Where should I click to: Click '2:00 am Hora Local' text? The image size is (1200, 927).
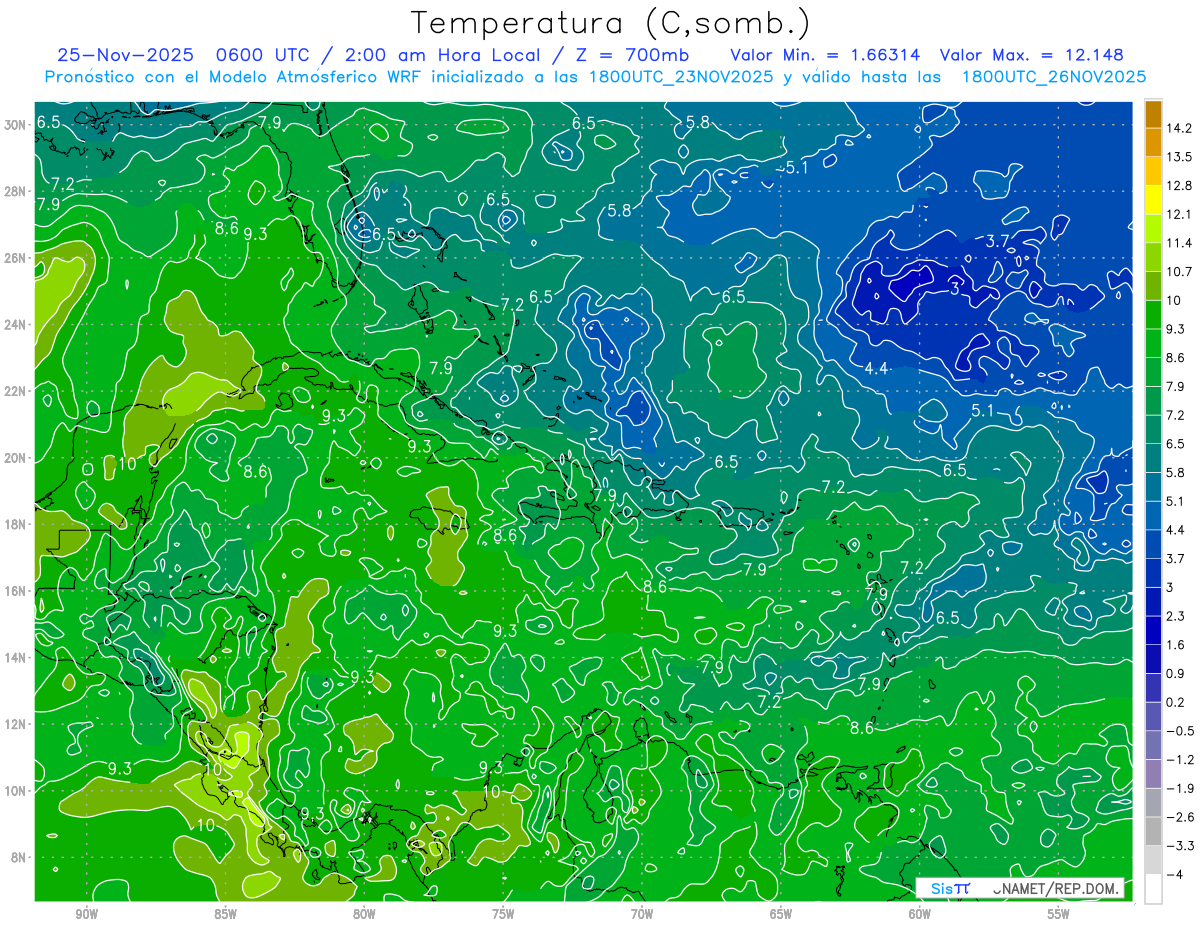click(441, 55)
